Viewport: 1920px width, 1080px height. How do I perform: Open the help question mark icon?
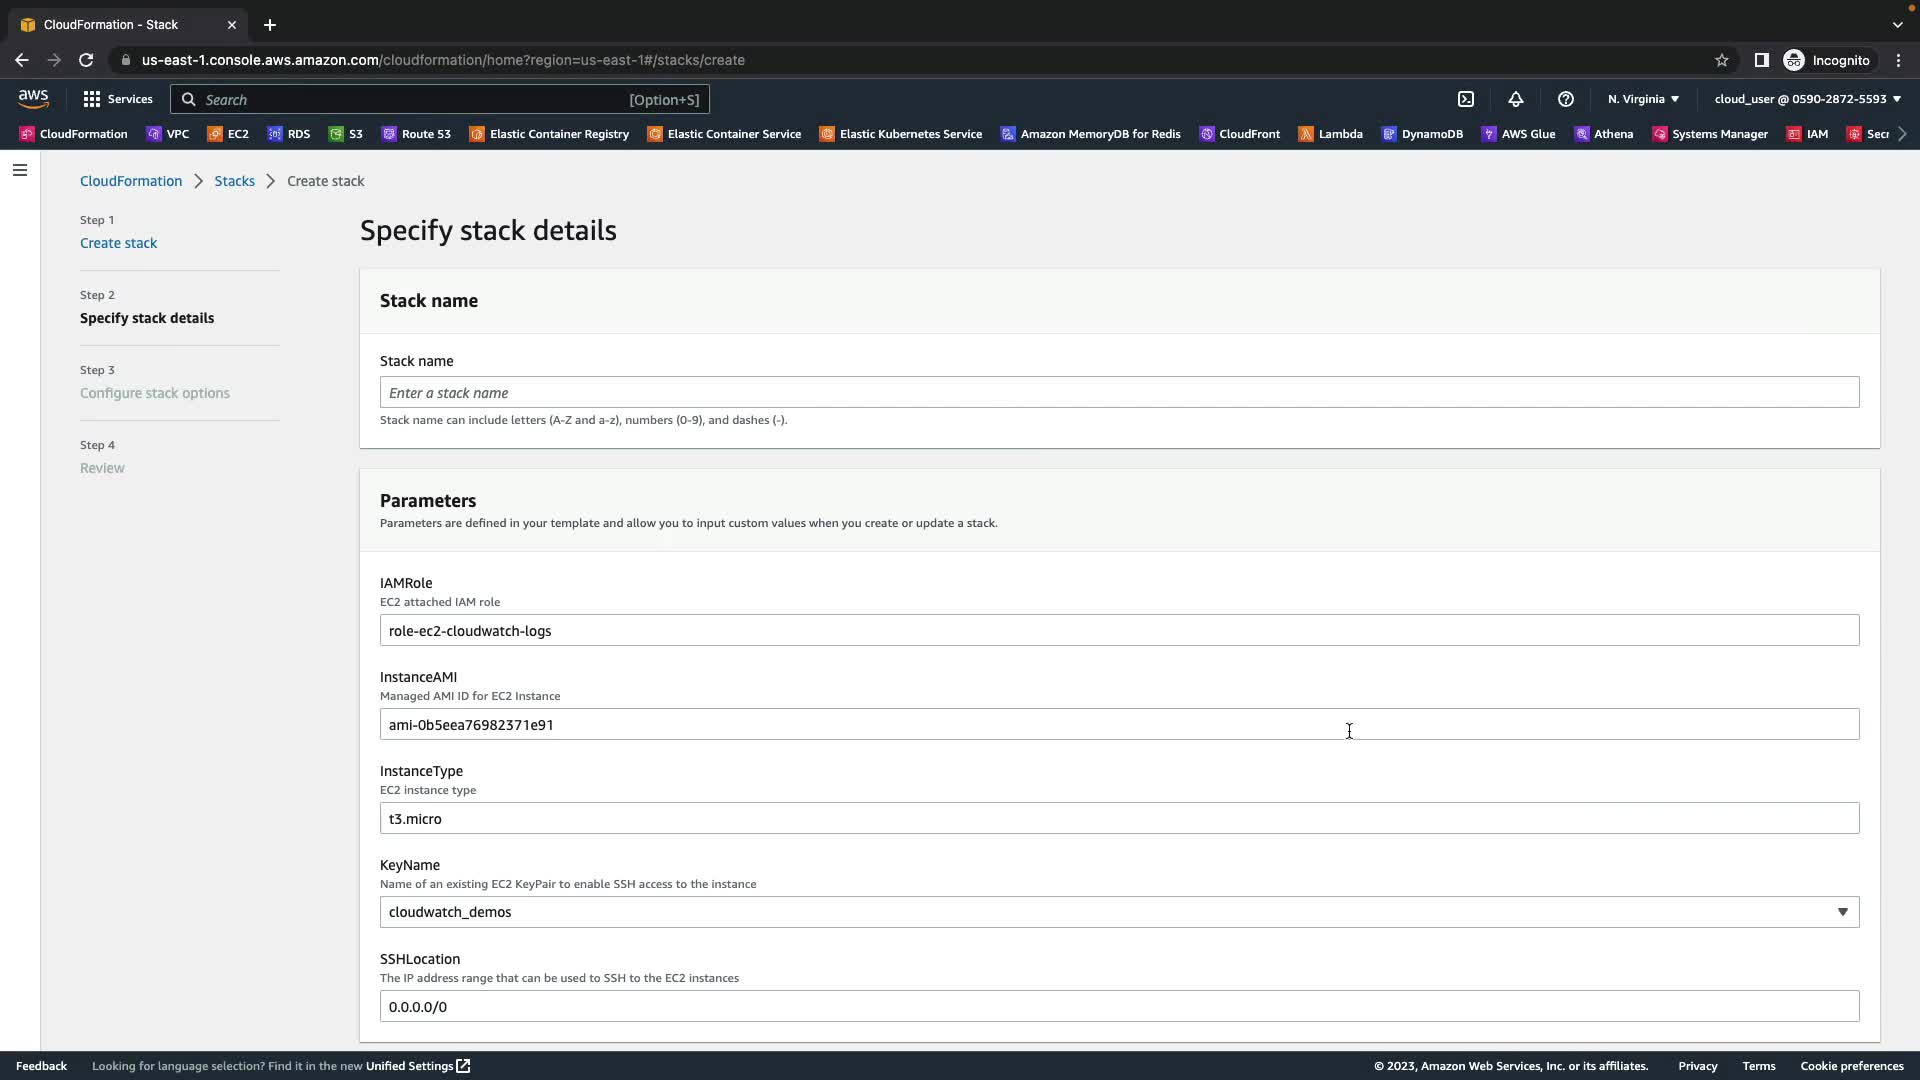point(1566,99)
